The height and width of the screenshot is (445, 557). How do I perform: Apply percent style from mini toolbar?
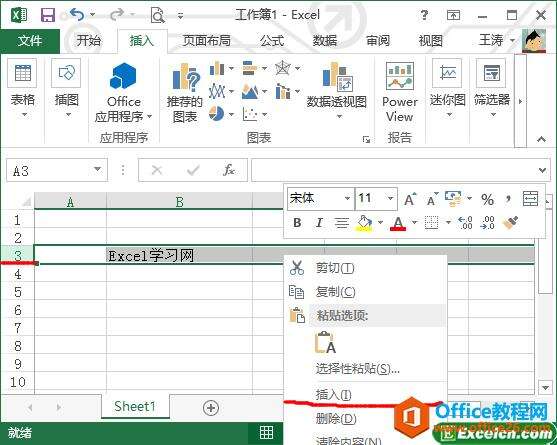point(487,200)
